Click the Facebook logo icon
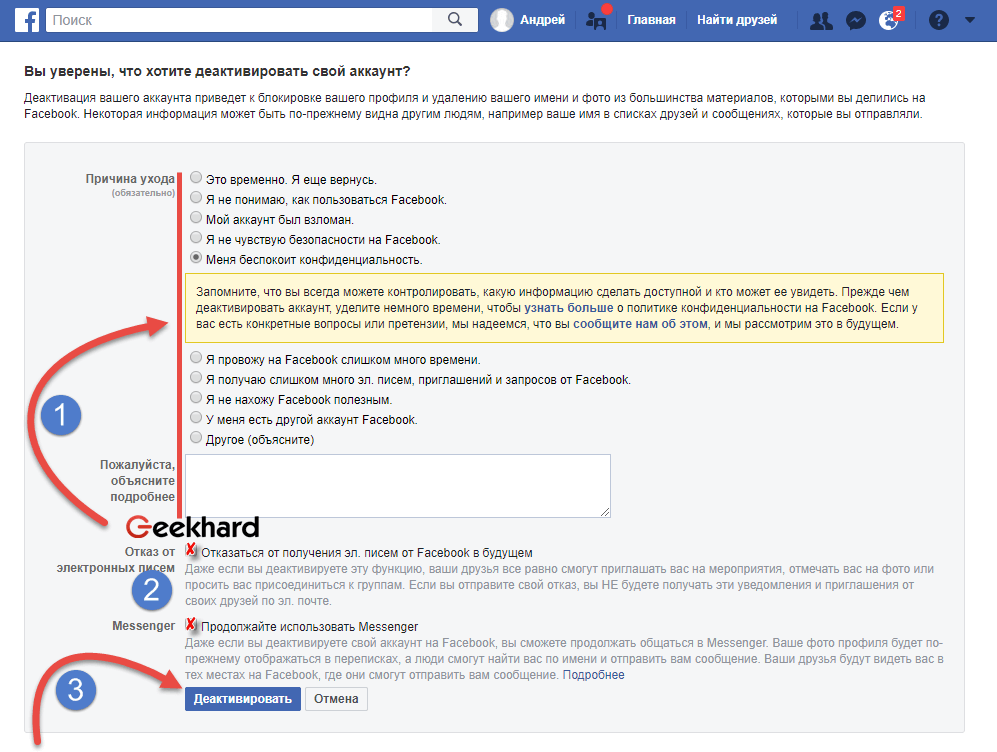This screenshot has width=997, height=752. point(25,20)
